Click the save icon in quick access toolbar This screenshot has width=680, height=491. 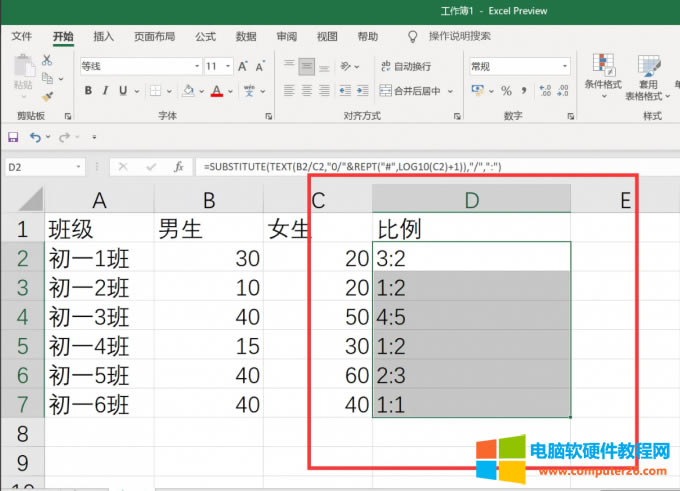(x=13, y=137)
